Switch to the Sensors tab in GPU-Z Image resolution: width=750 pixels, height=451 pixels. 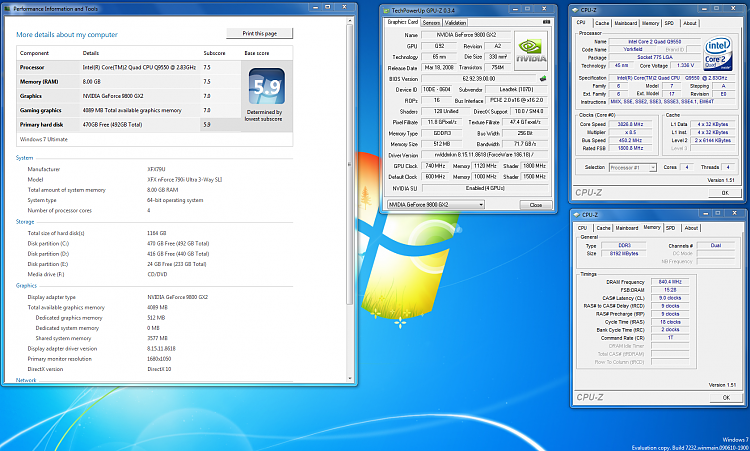[x=431, y=22]
